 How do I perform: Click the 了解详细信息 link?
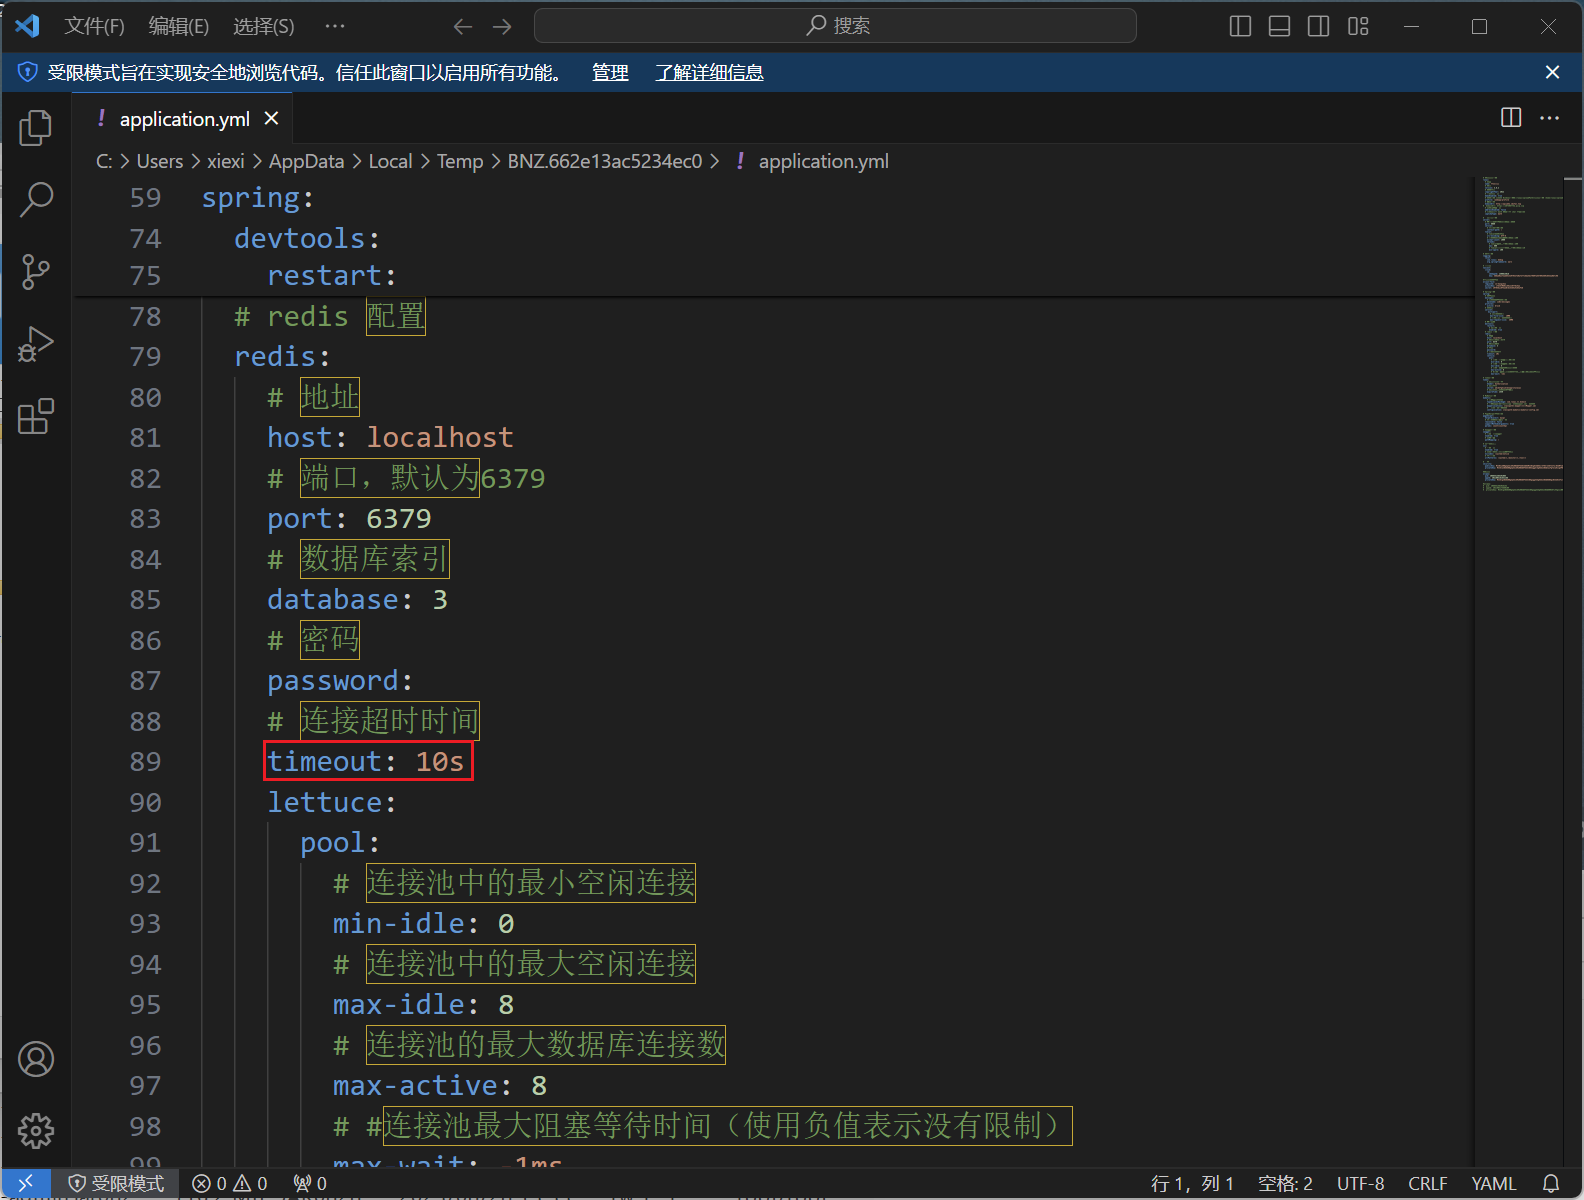(x=709, y=72)
